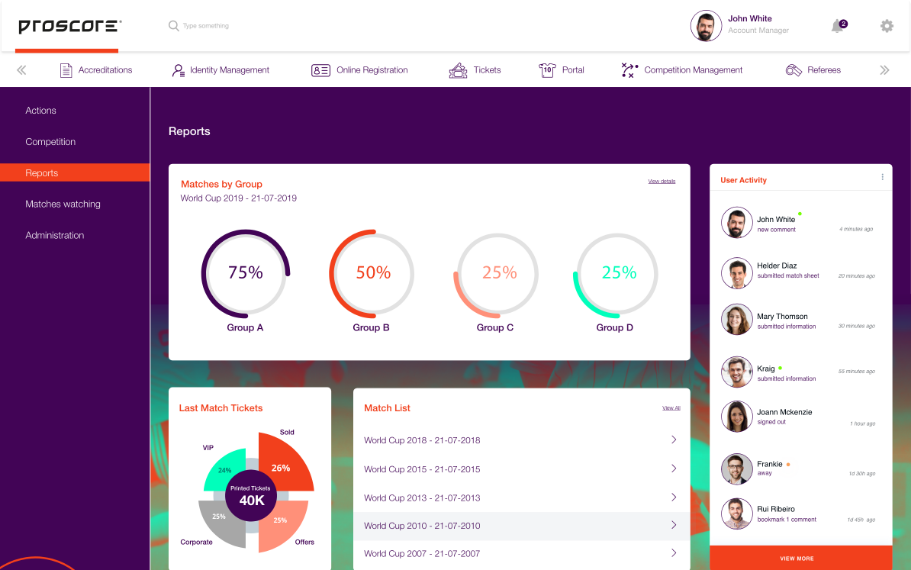Image resolution: width=911 pixels, height=570 pixels.
Task: Expand World Cup 2010 row chevron
Action: click(x=673, y=525)
